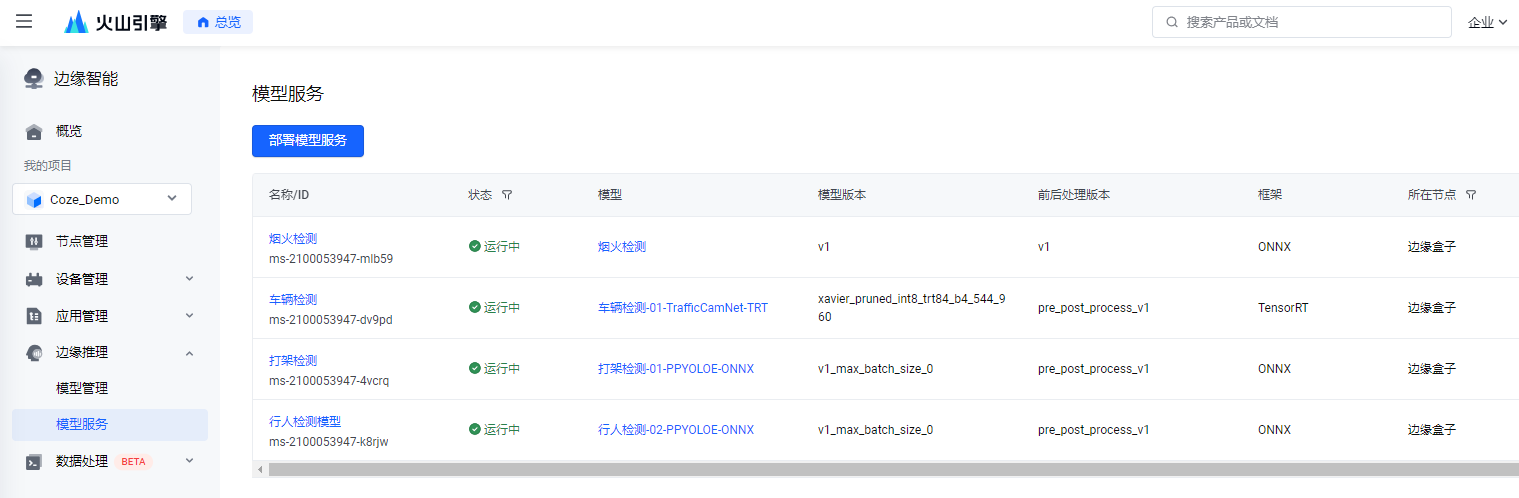
Task: Click the Volcano Engine logo
Action: (x=115, y=22)
